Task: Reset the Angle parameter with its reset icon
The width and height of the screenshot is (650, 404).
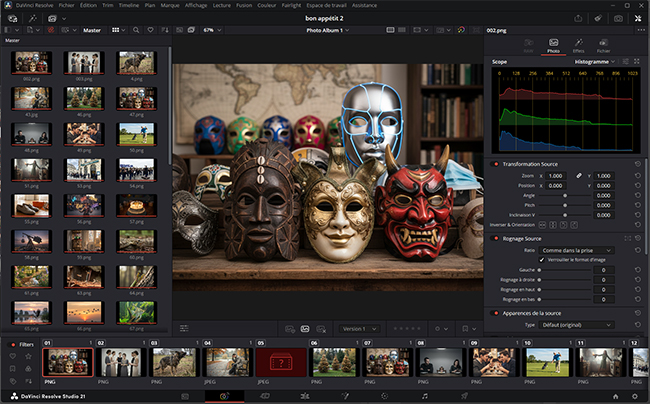Action: [x=638, y=195]
